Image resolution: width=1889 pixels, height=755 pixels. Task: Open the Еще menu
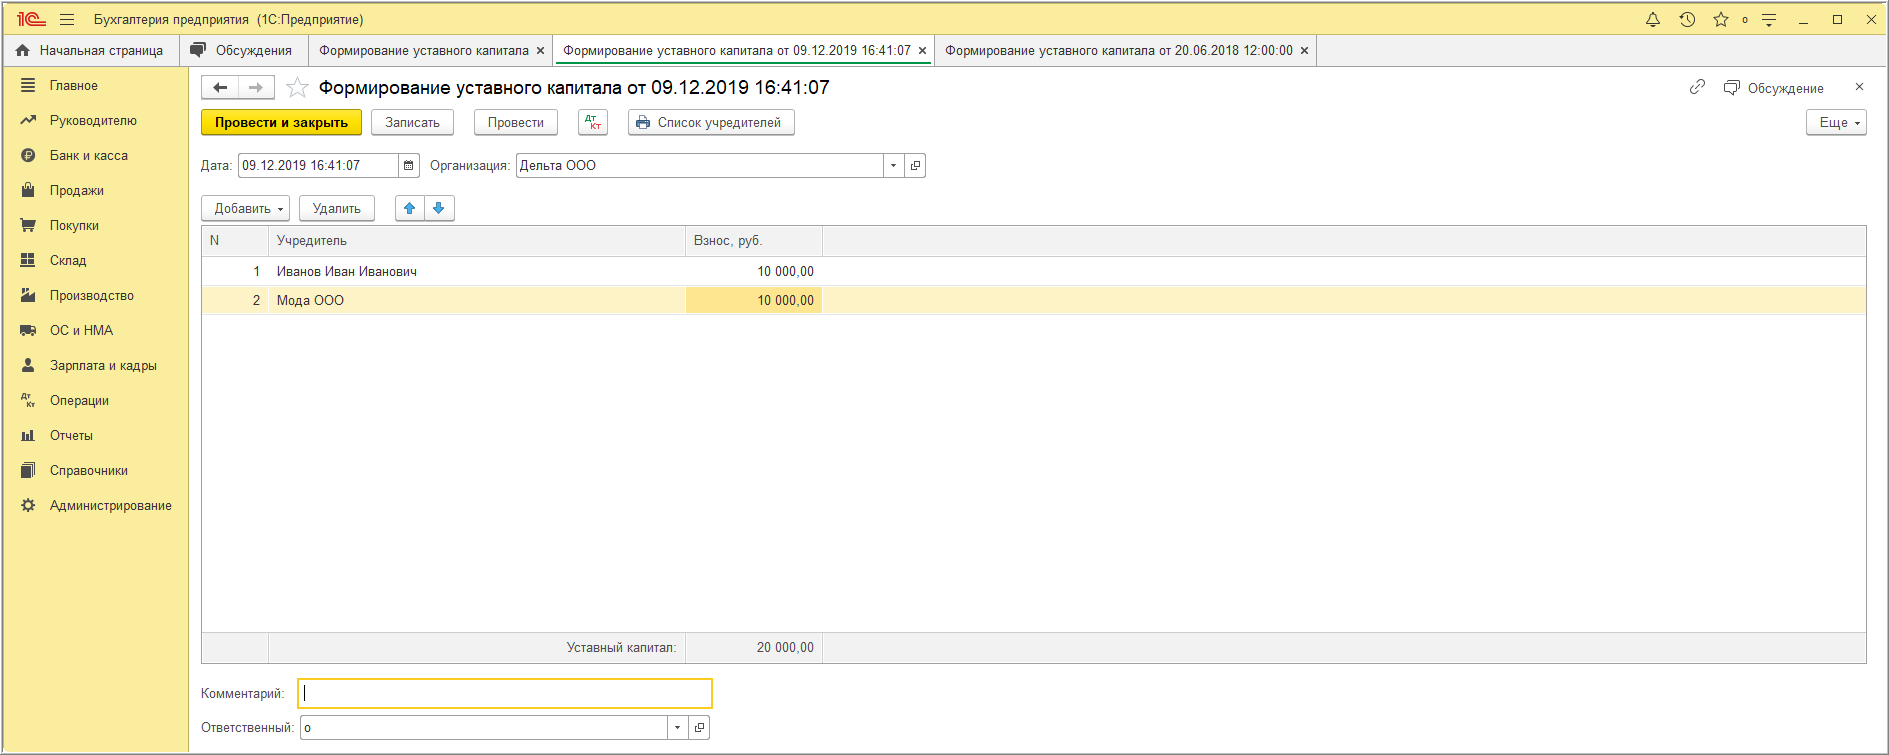click(x=1835, y=123)
